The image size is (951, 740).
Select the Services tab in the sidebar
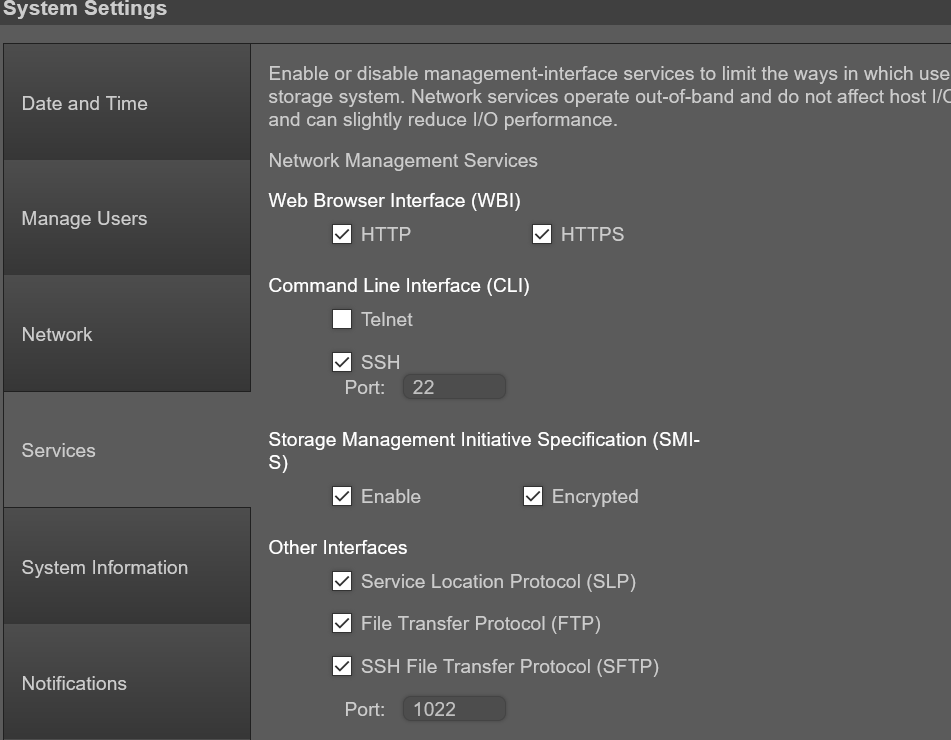click(127, 450)
